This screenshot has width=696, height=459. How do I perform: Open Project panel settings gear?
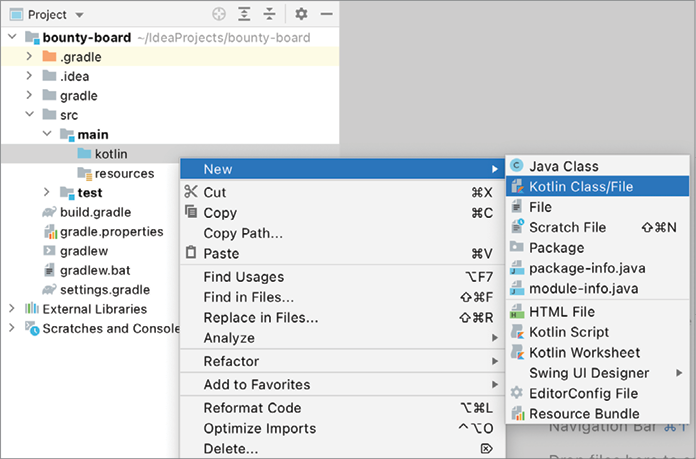[x=302, y=15]
